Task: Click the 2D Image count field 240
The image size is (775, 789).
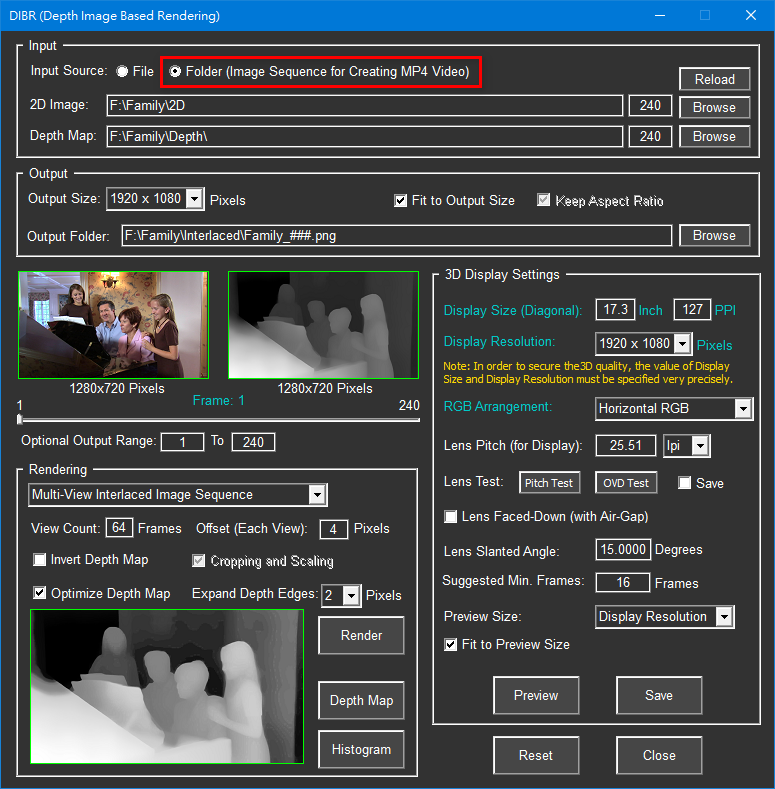Action: [650, 106]
